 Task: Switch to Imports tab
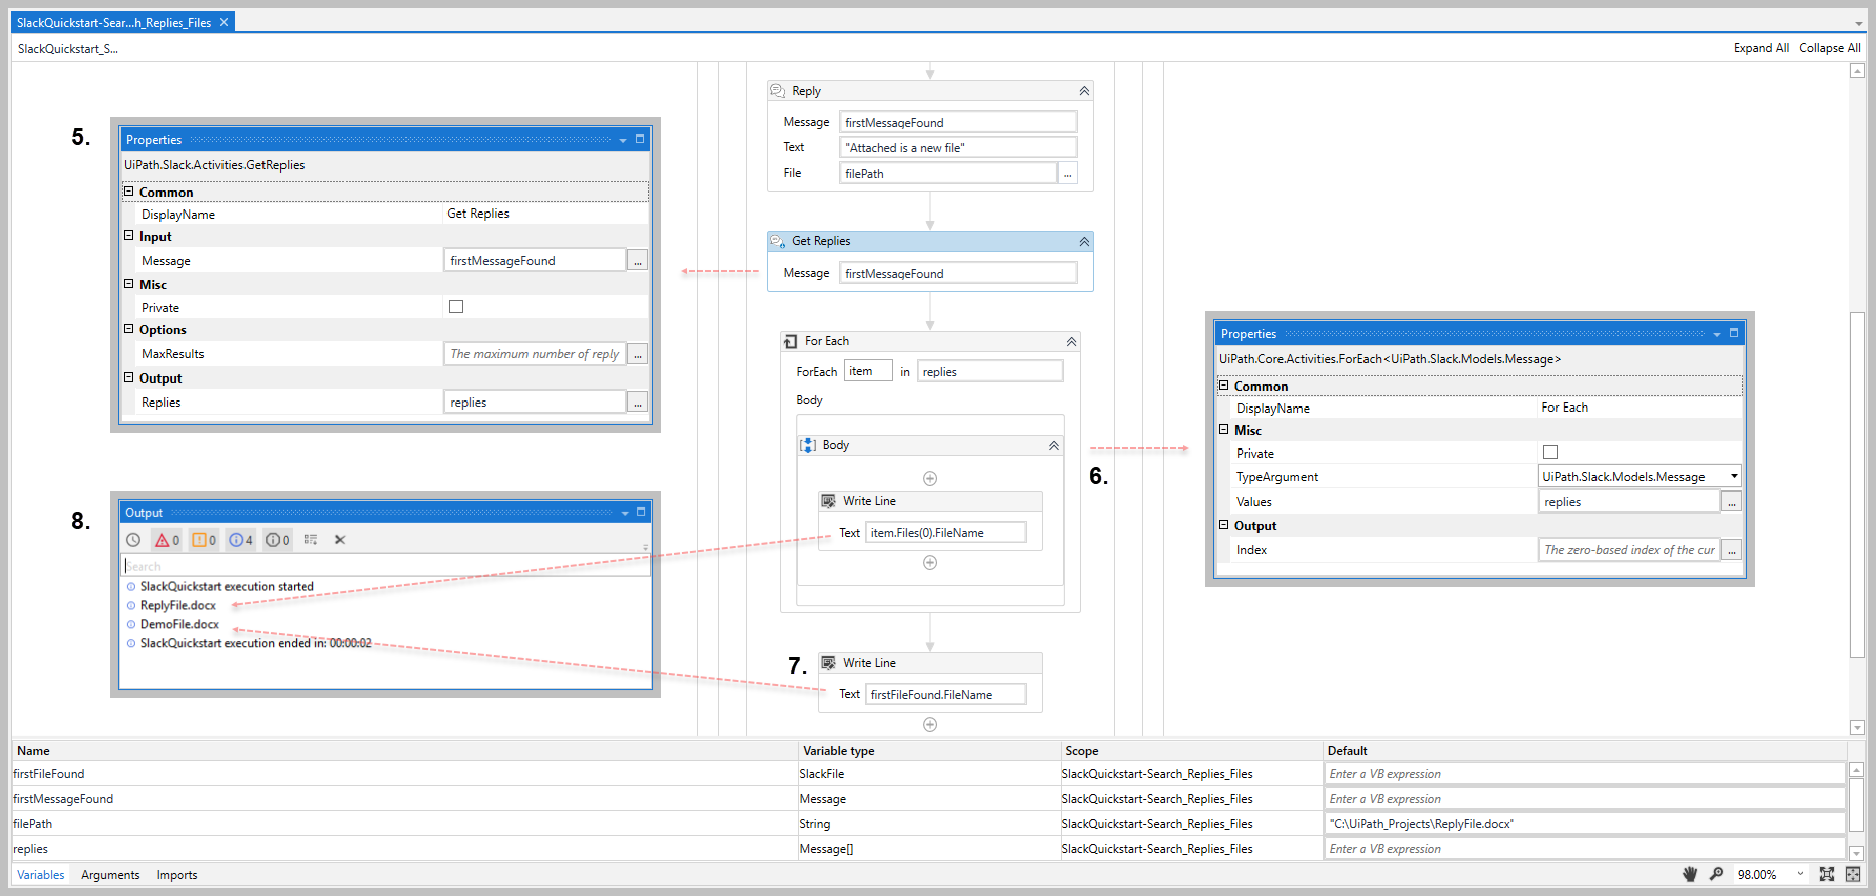(177, 875)
